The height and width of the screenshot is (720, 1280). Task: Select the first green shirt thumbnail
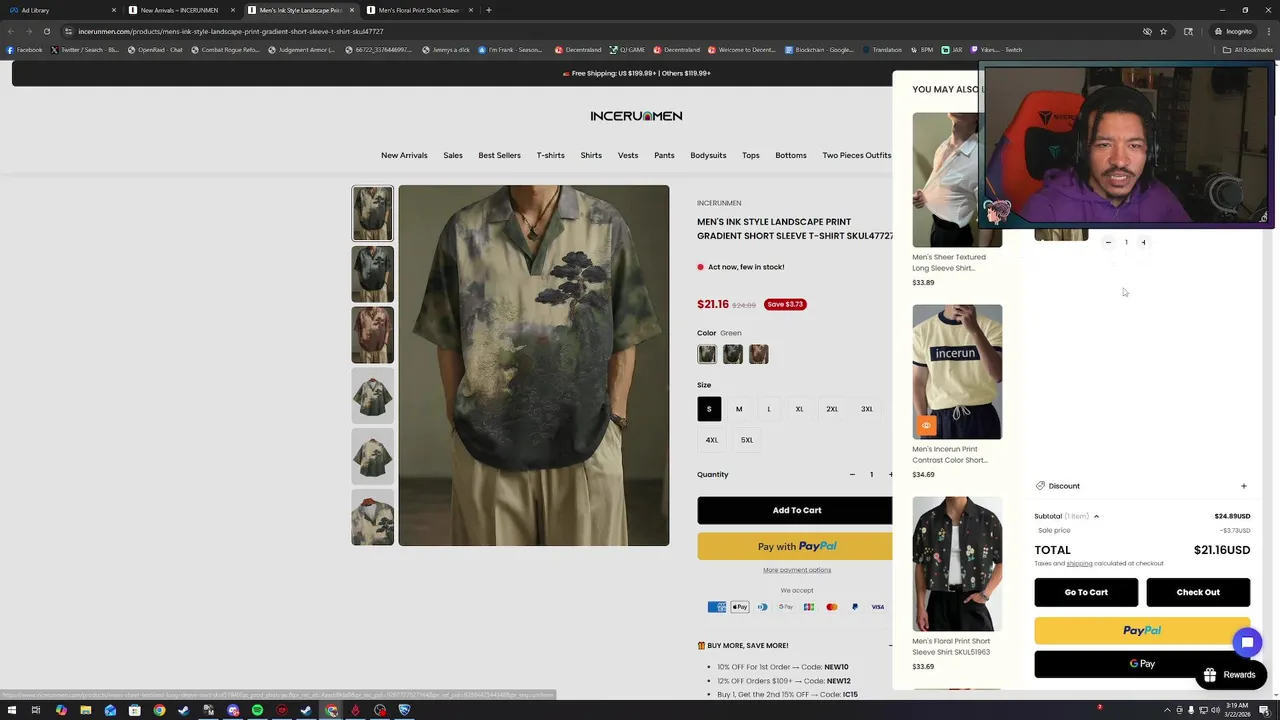pos(372,213)
